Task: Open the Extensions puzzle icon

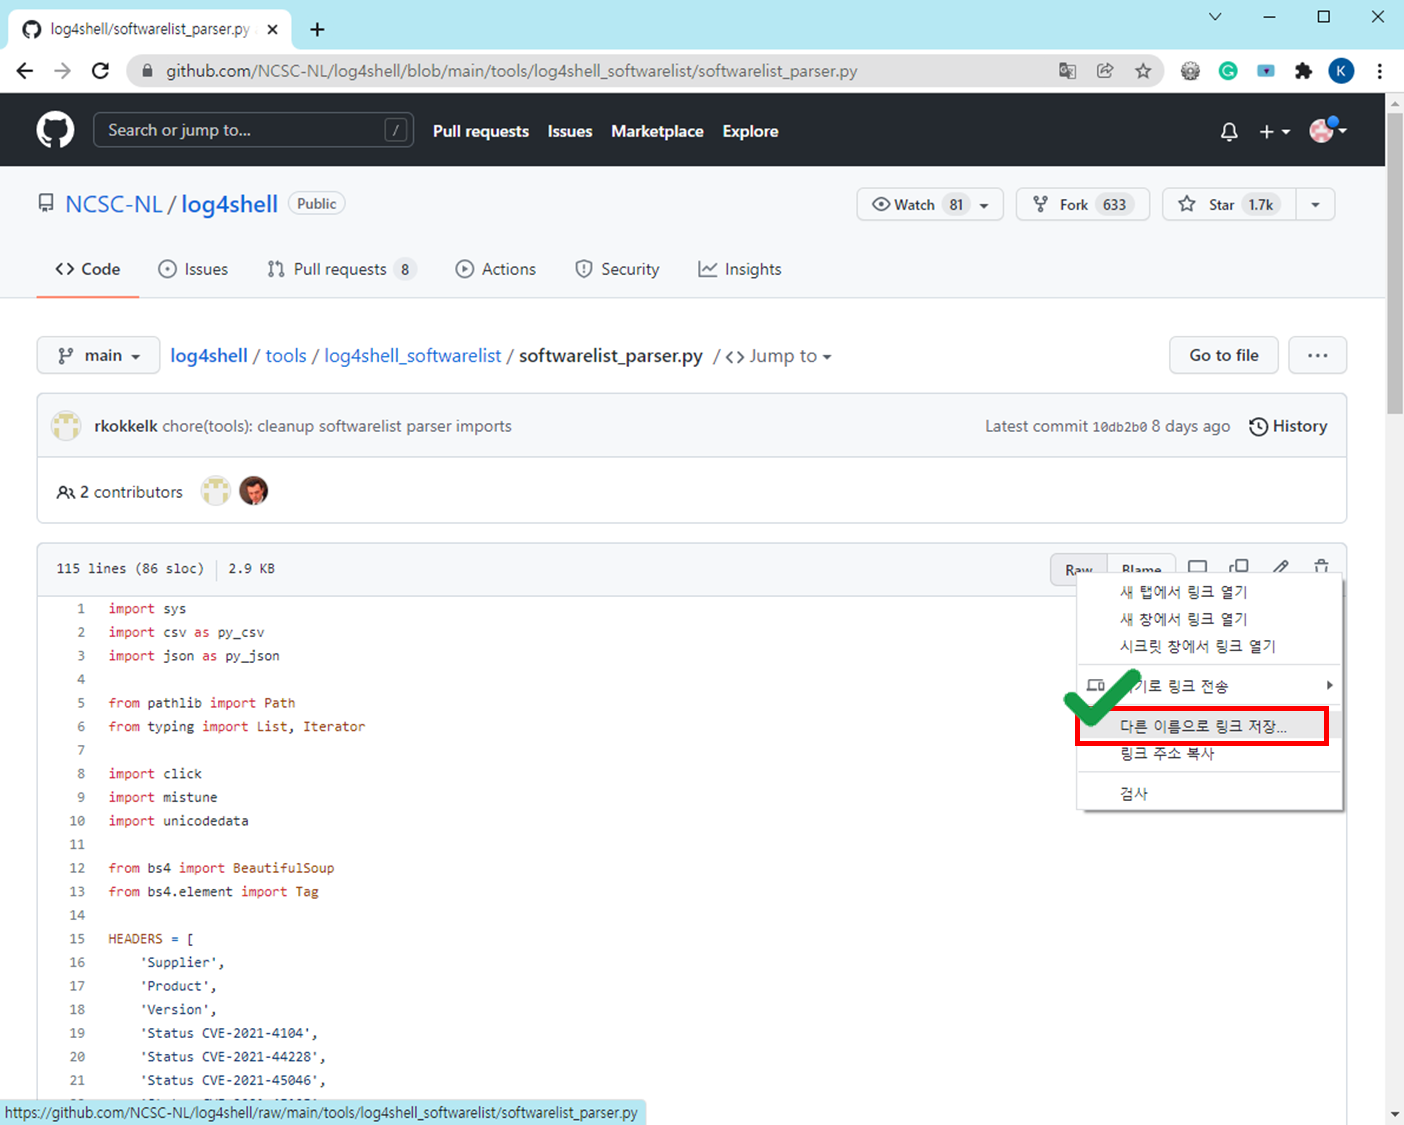Action: 1303,70
